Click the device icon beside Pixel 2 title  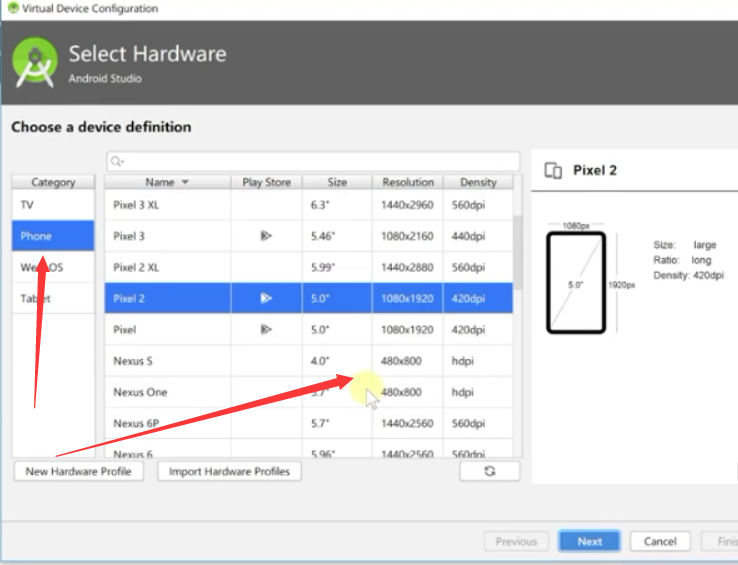(553, 170)
